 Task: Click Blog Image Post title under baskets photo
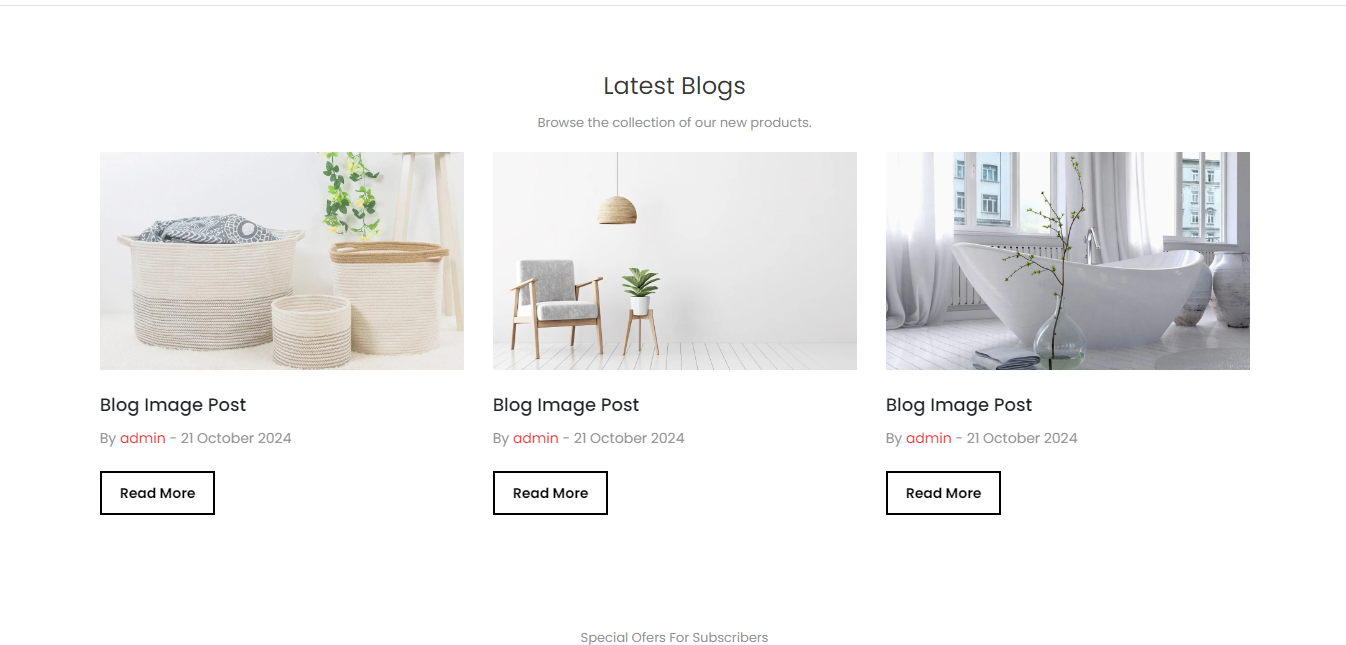[173, 405]
